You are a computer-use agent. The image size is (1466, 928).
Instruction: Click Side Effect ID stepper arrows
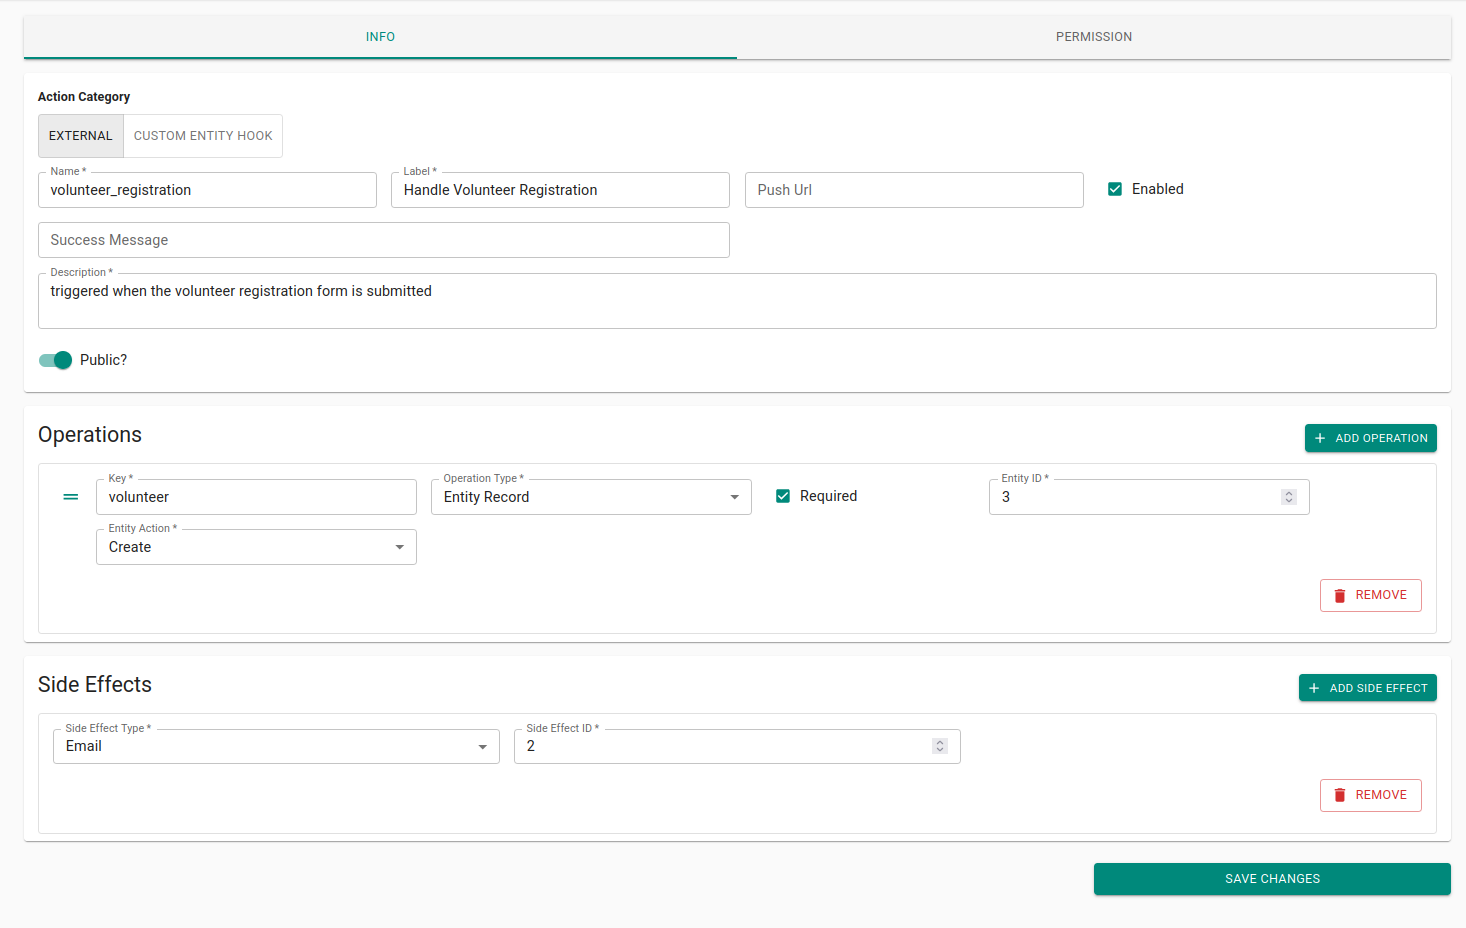pyautogui.click(x=940, y=746)
